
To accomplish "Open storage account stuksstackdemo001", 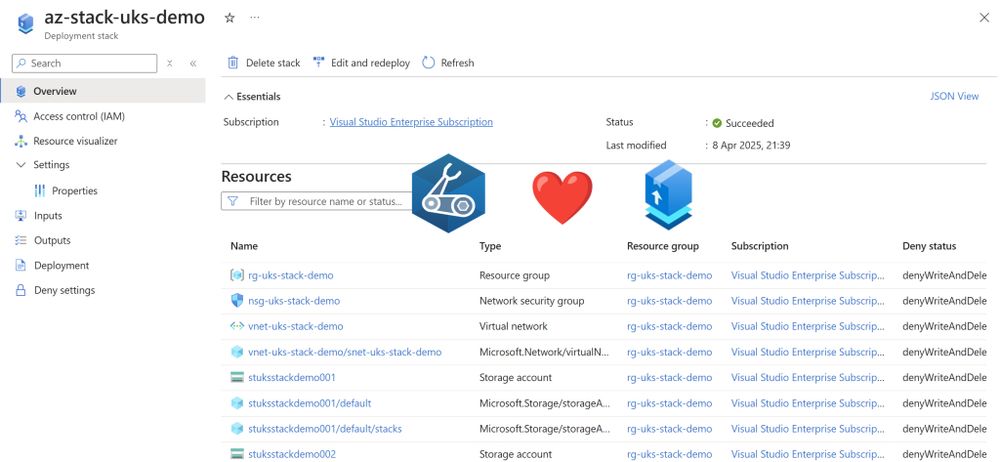I will pyautogui.click(x=291, y=378).
